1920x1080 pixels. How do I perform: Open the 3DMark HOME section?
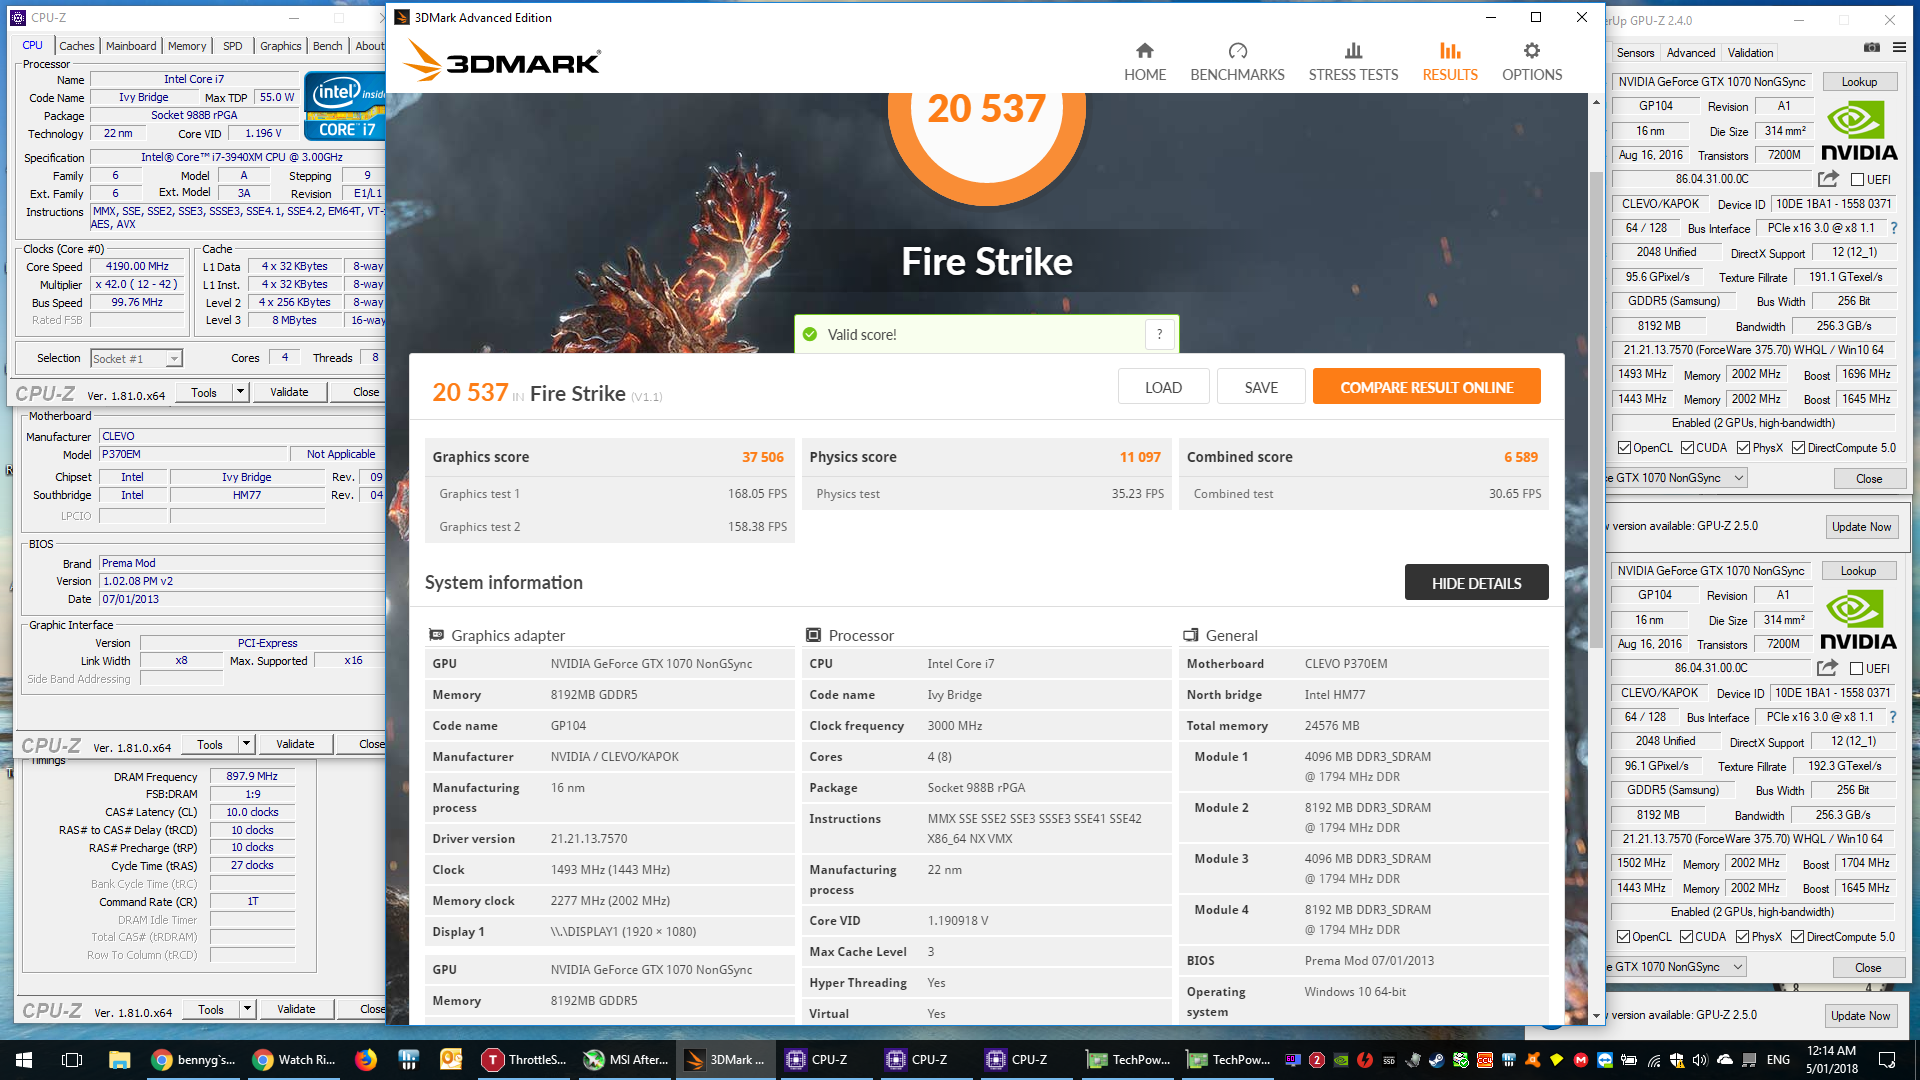[1144, 62]
